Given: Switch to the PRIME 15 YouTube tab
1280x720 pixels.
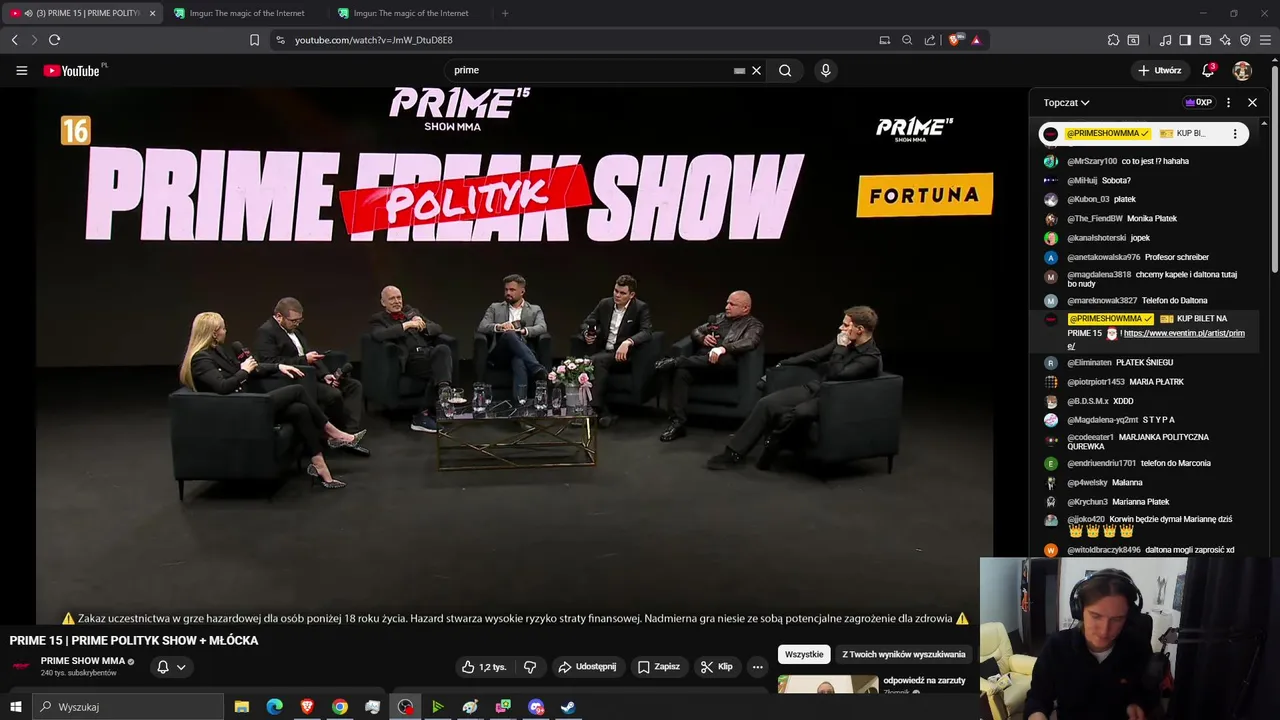Looking at the screenshot, I should pos(81,13).
